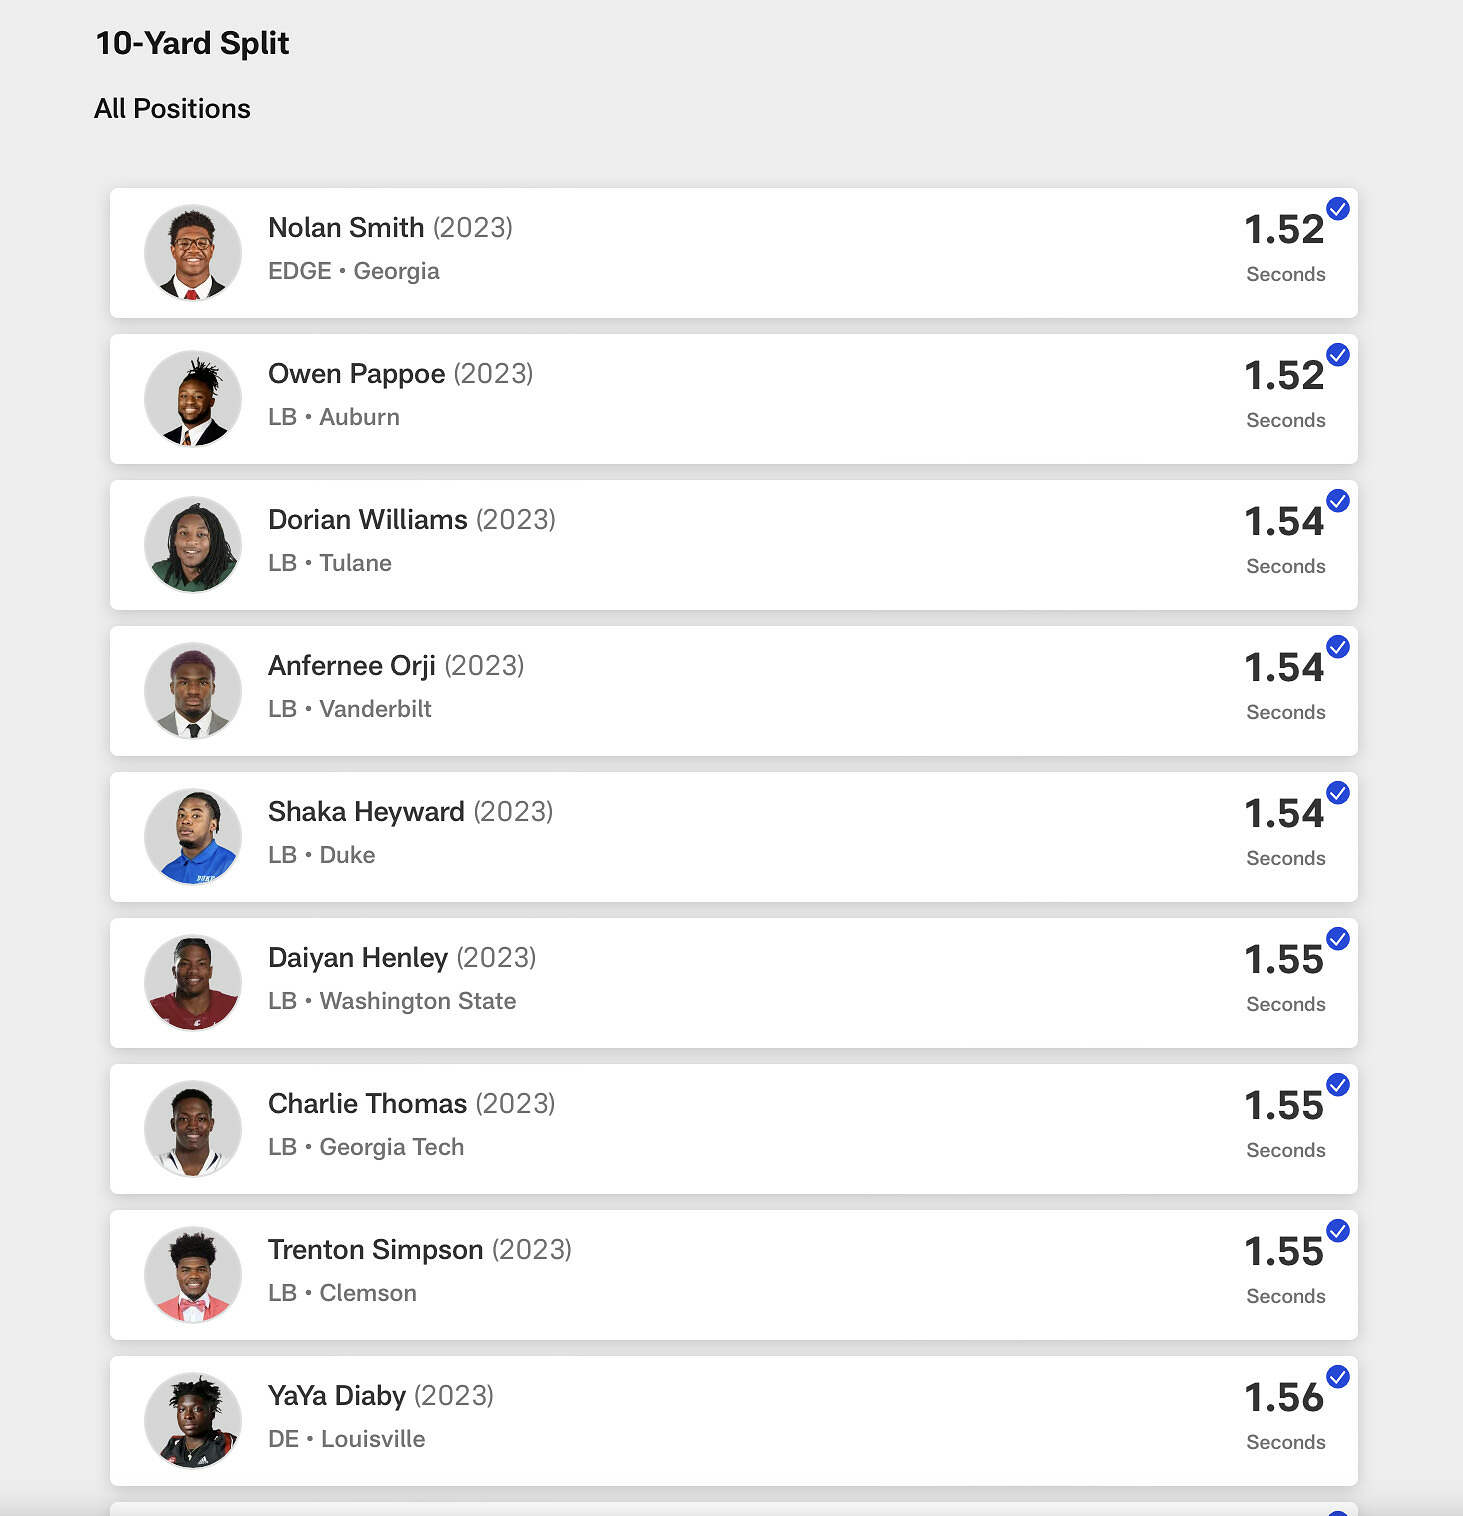Click the Trenton Simpson name
This screenshot has width=1463, height=1516.
375,1250
